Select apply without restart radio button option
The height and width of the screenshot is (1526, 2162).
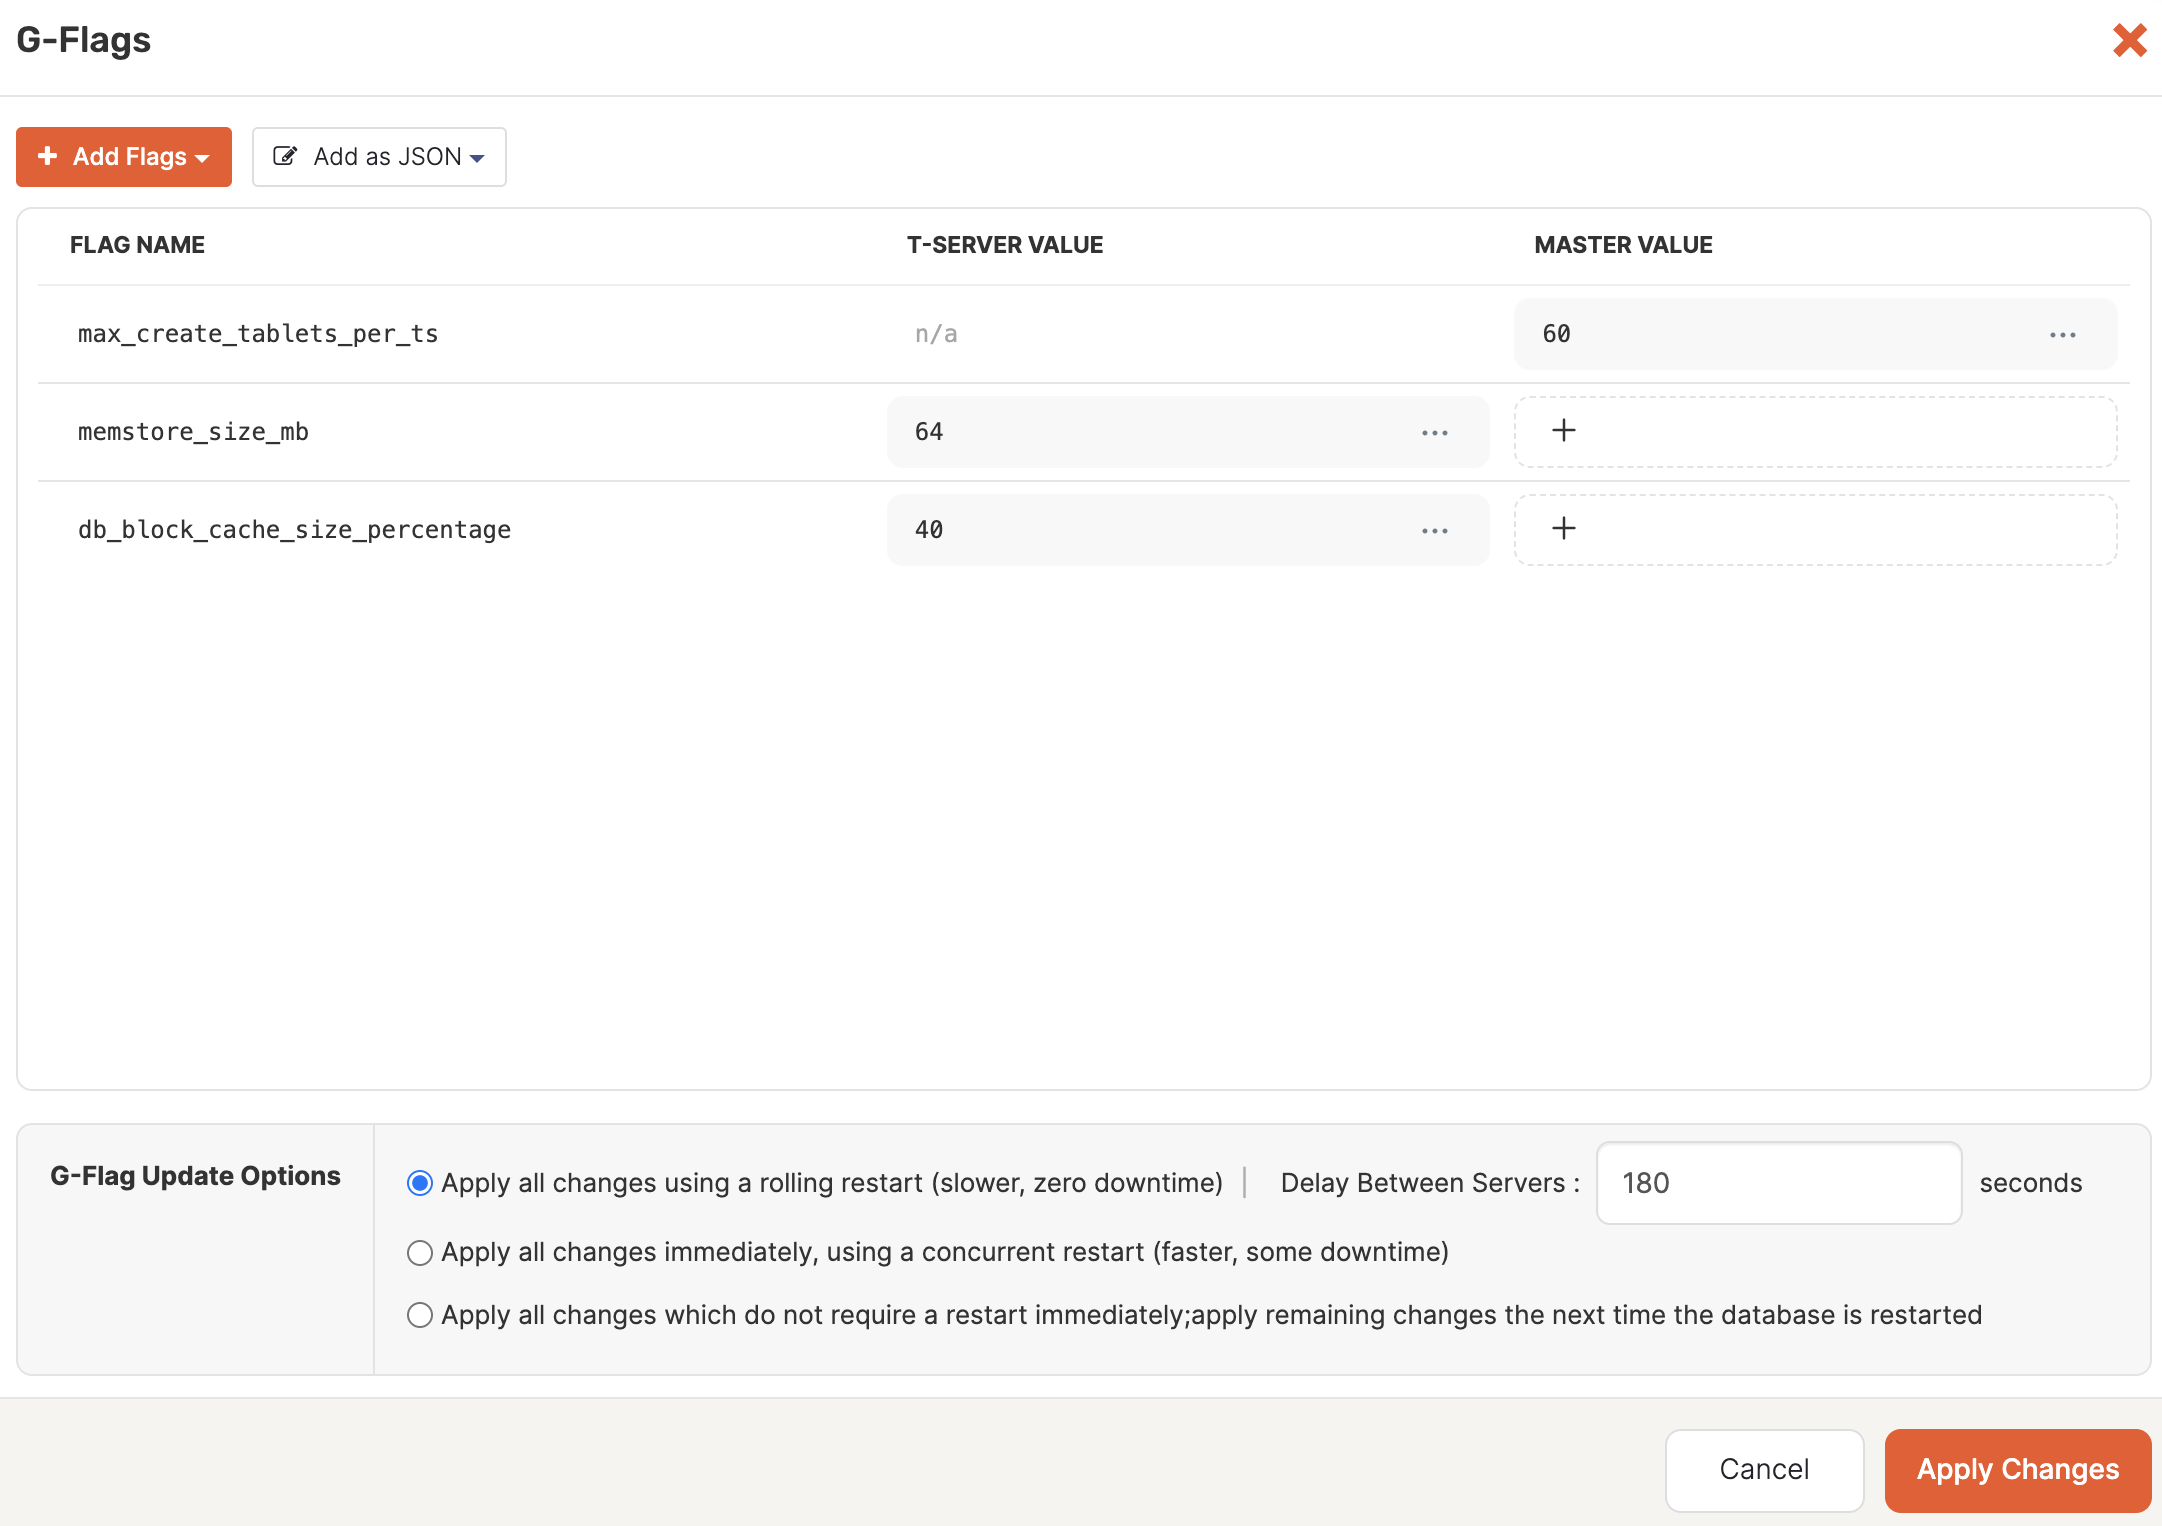click(420, 1313)
